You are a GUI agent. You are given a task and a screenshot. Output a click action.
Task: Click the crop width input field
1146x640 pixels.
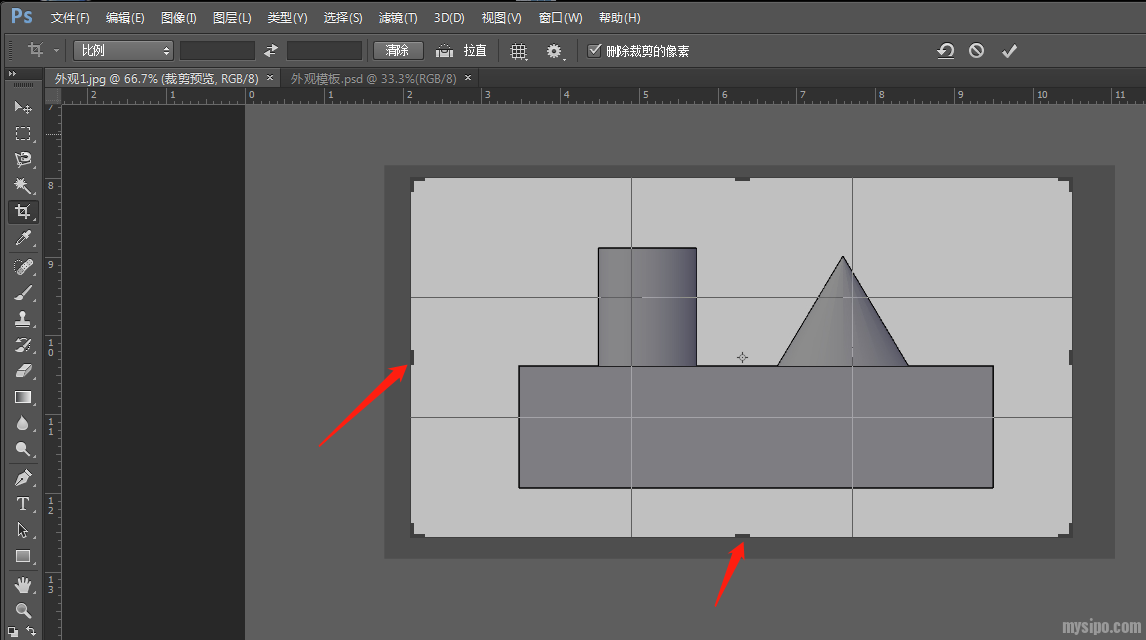pos(217,51)
